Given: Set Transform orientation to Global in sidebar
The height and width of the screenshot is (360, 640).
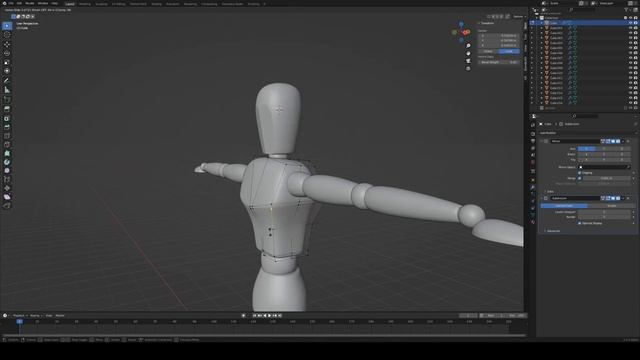Looking at the screenshot, I should point(488,51).
